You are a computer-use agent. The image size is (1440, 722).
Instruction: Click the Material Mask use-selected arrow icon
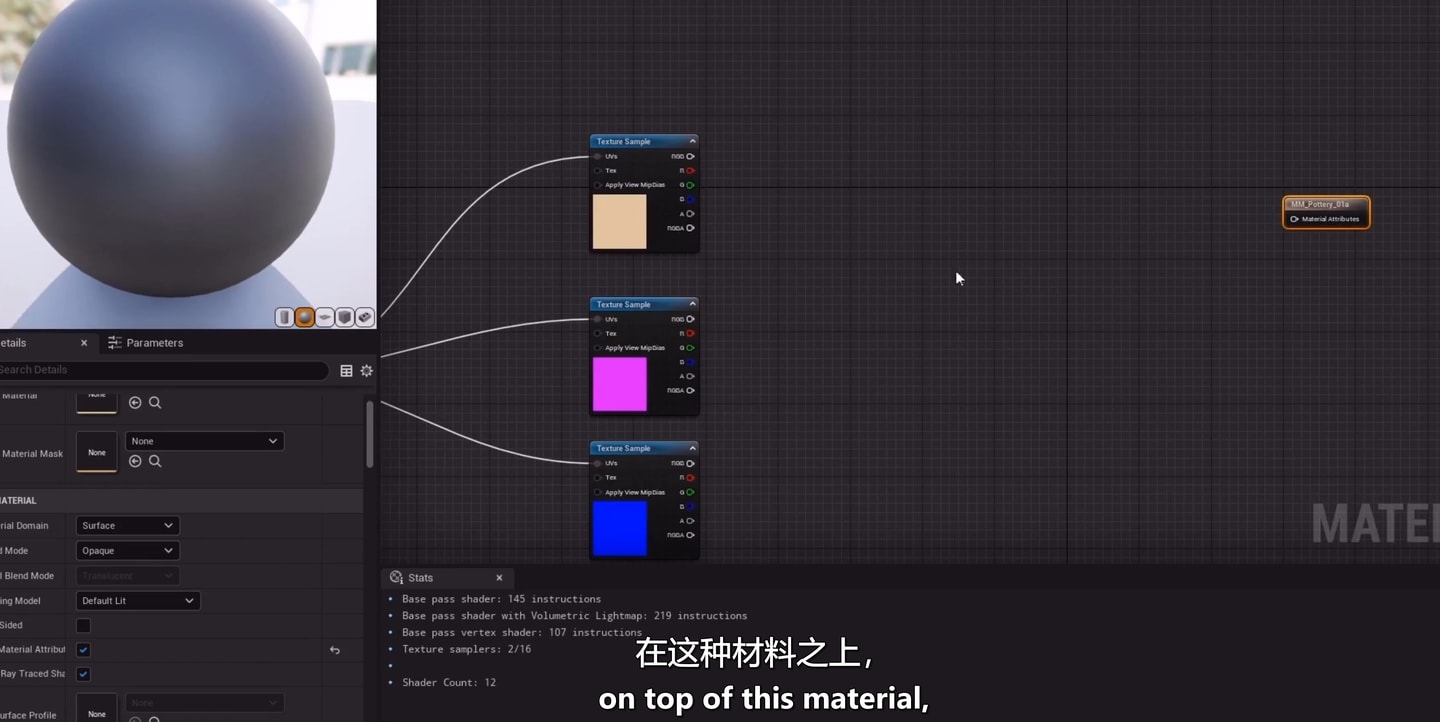click(x=135, y=461)
